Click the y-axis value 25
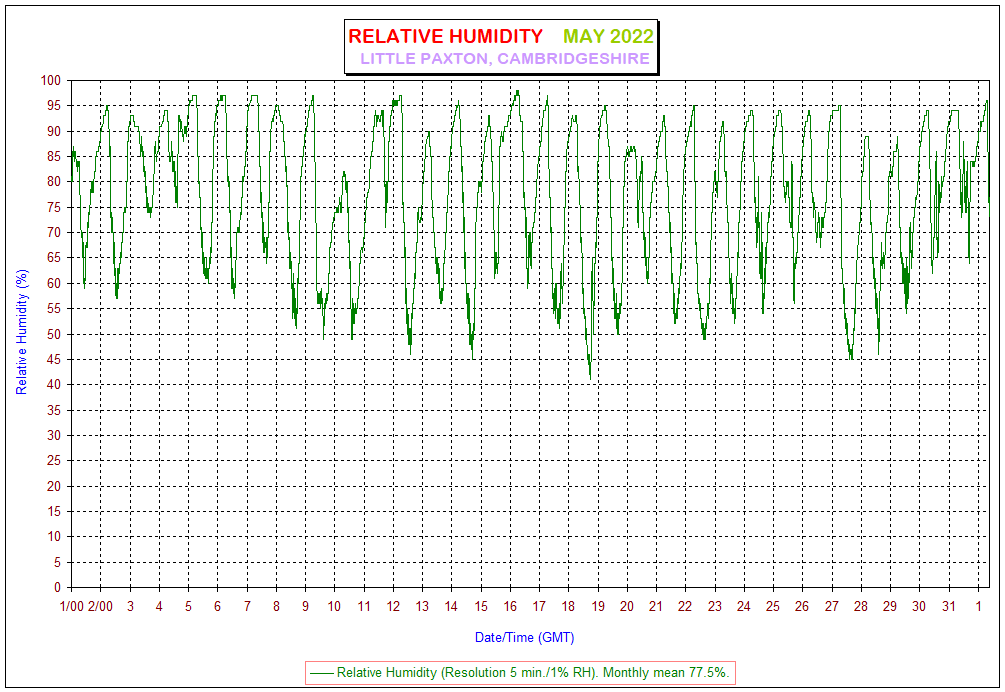This screenshot has width=1005, height=692. (x=54, y=461)
